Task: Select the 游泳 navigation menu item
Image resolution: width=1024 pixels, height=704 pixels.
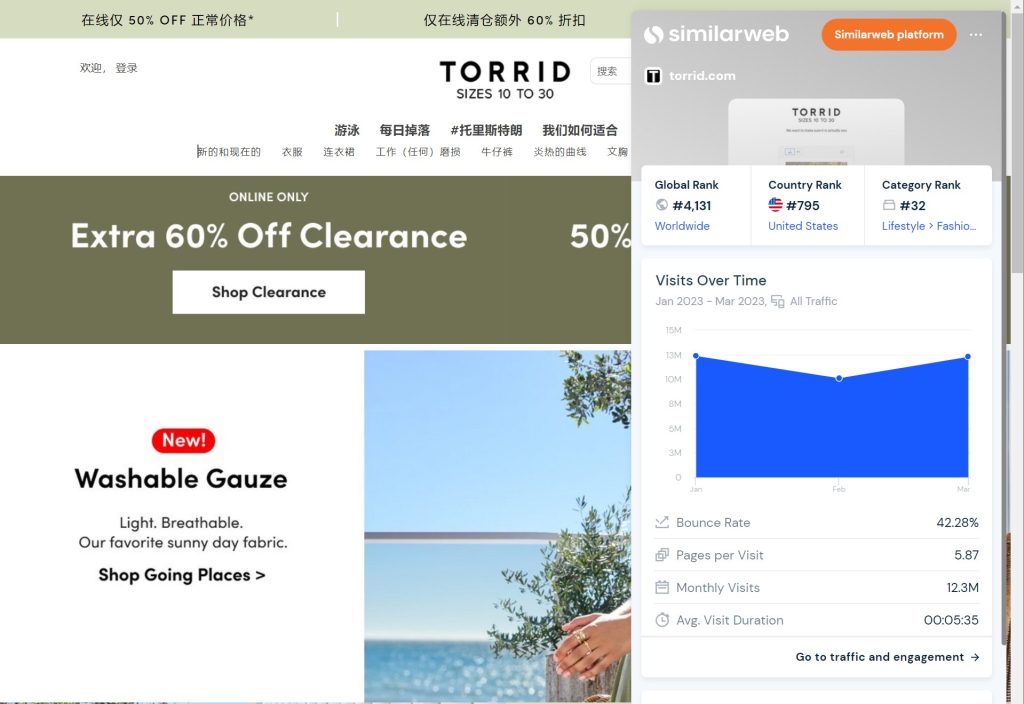Action: tap(347, 130)
